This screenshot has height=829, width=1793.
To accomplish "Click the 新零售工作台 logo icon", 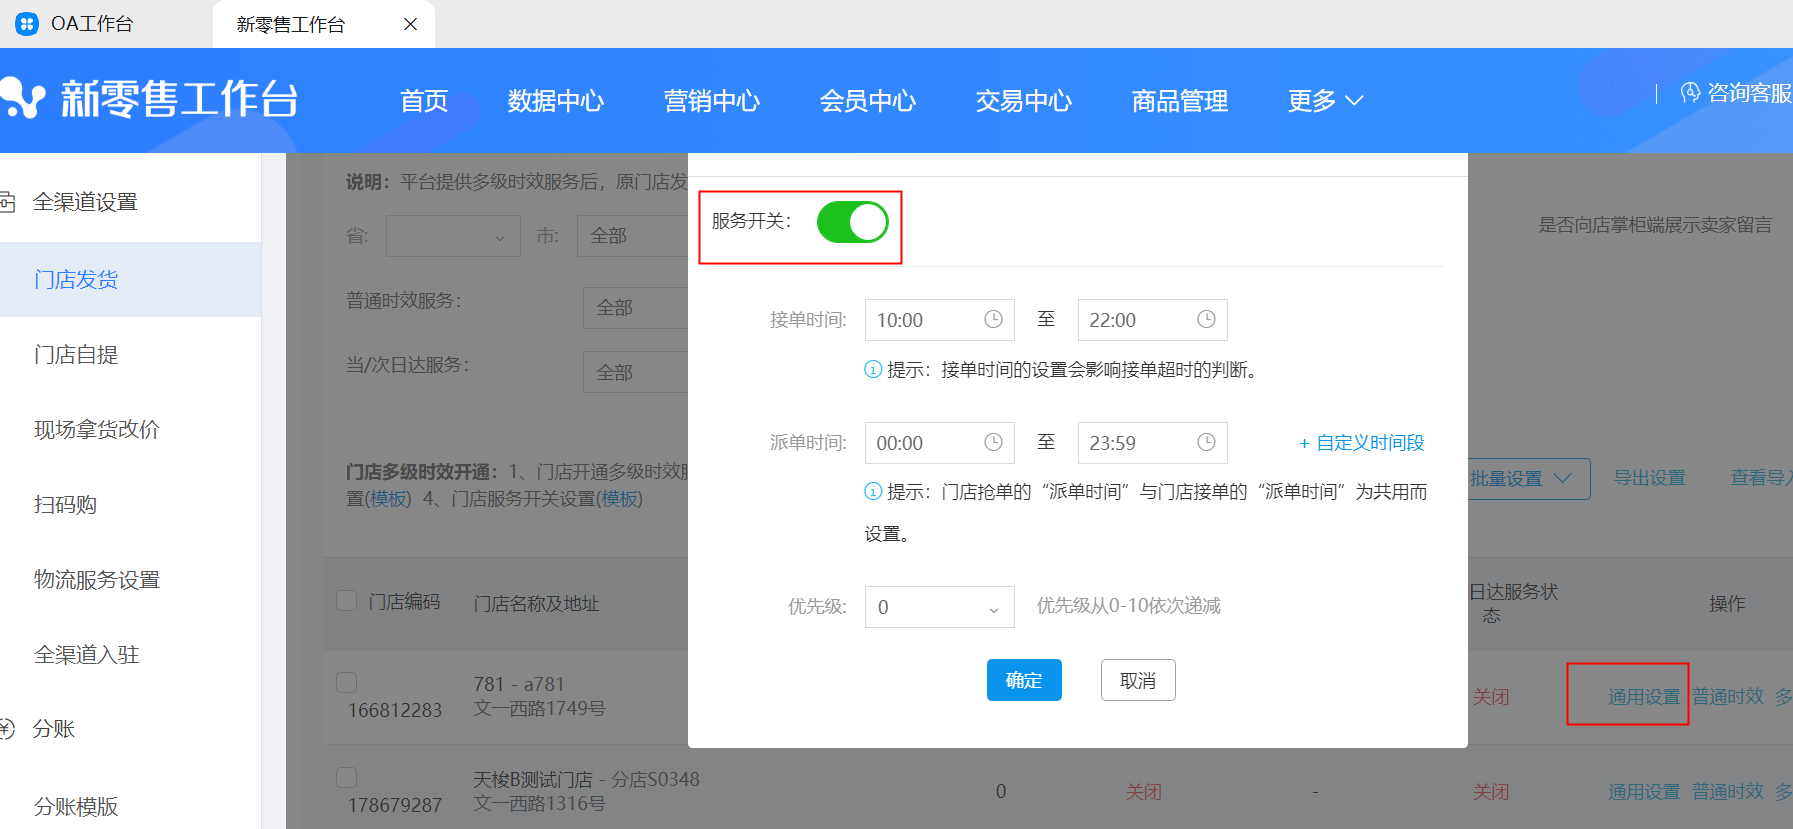I will tap(24, 99).
